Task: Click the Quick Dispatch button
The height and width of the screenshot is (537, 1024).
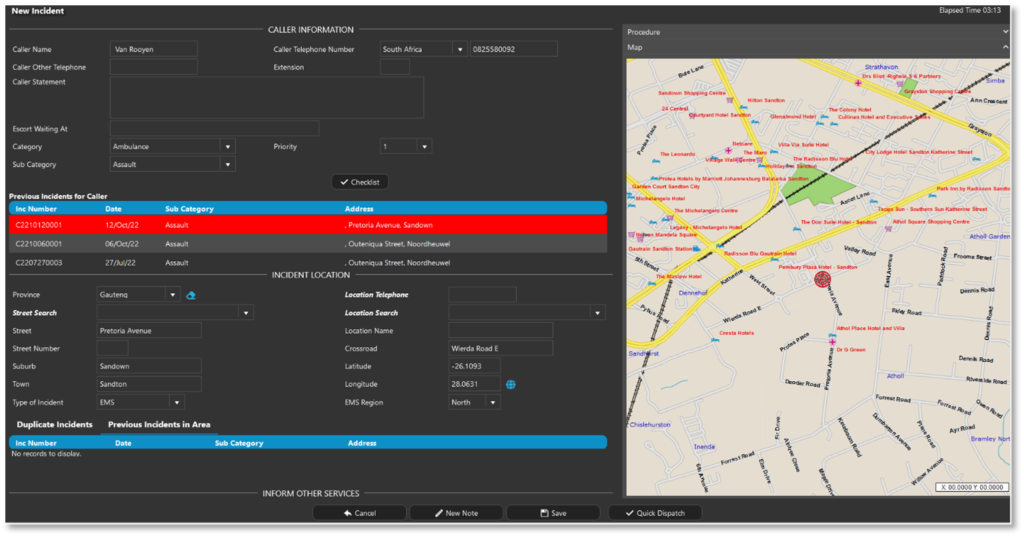Action: click(x=655, y=513)
